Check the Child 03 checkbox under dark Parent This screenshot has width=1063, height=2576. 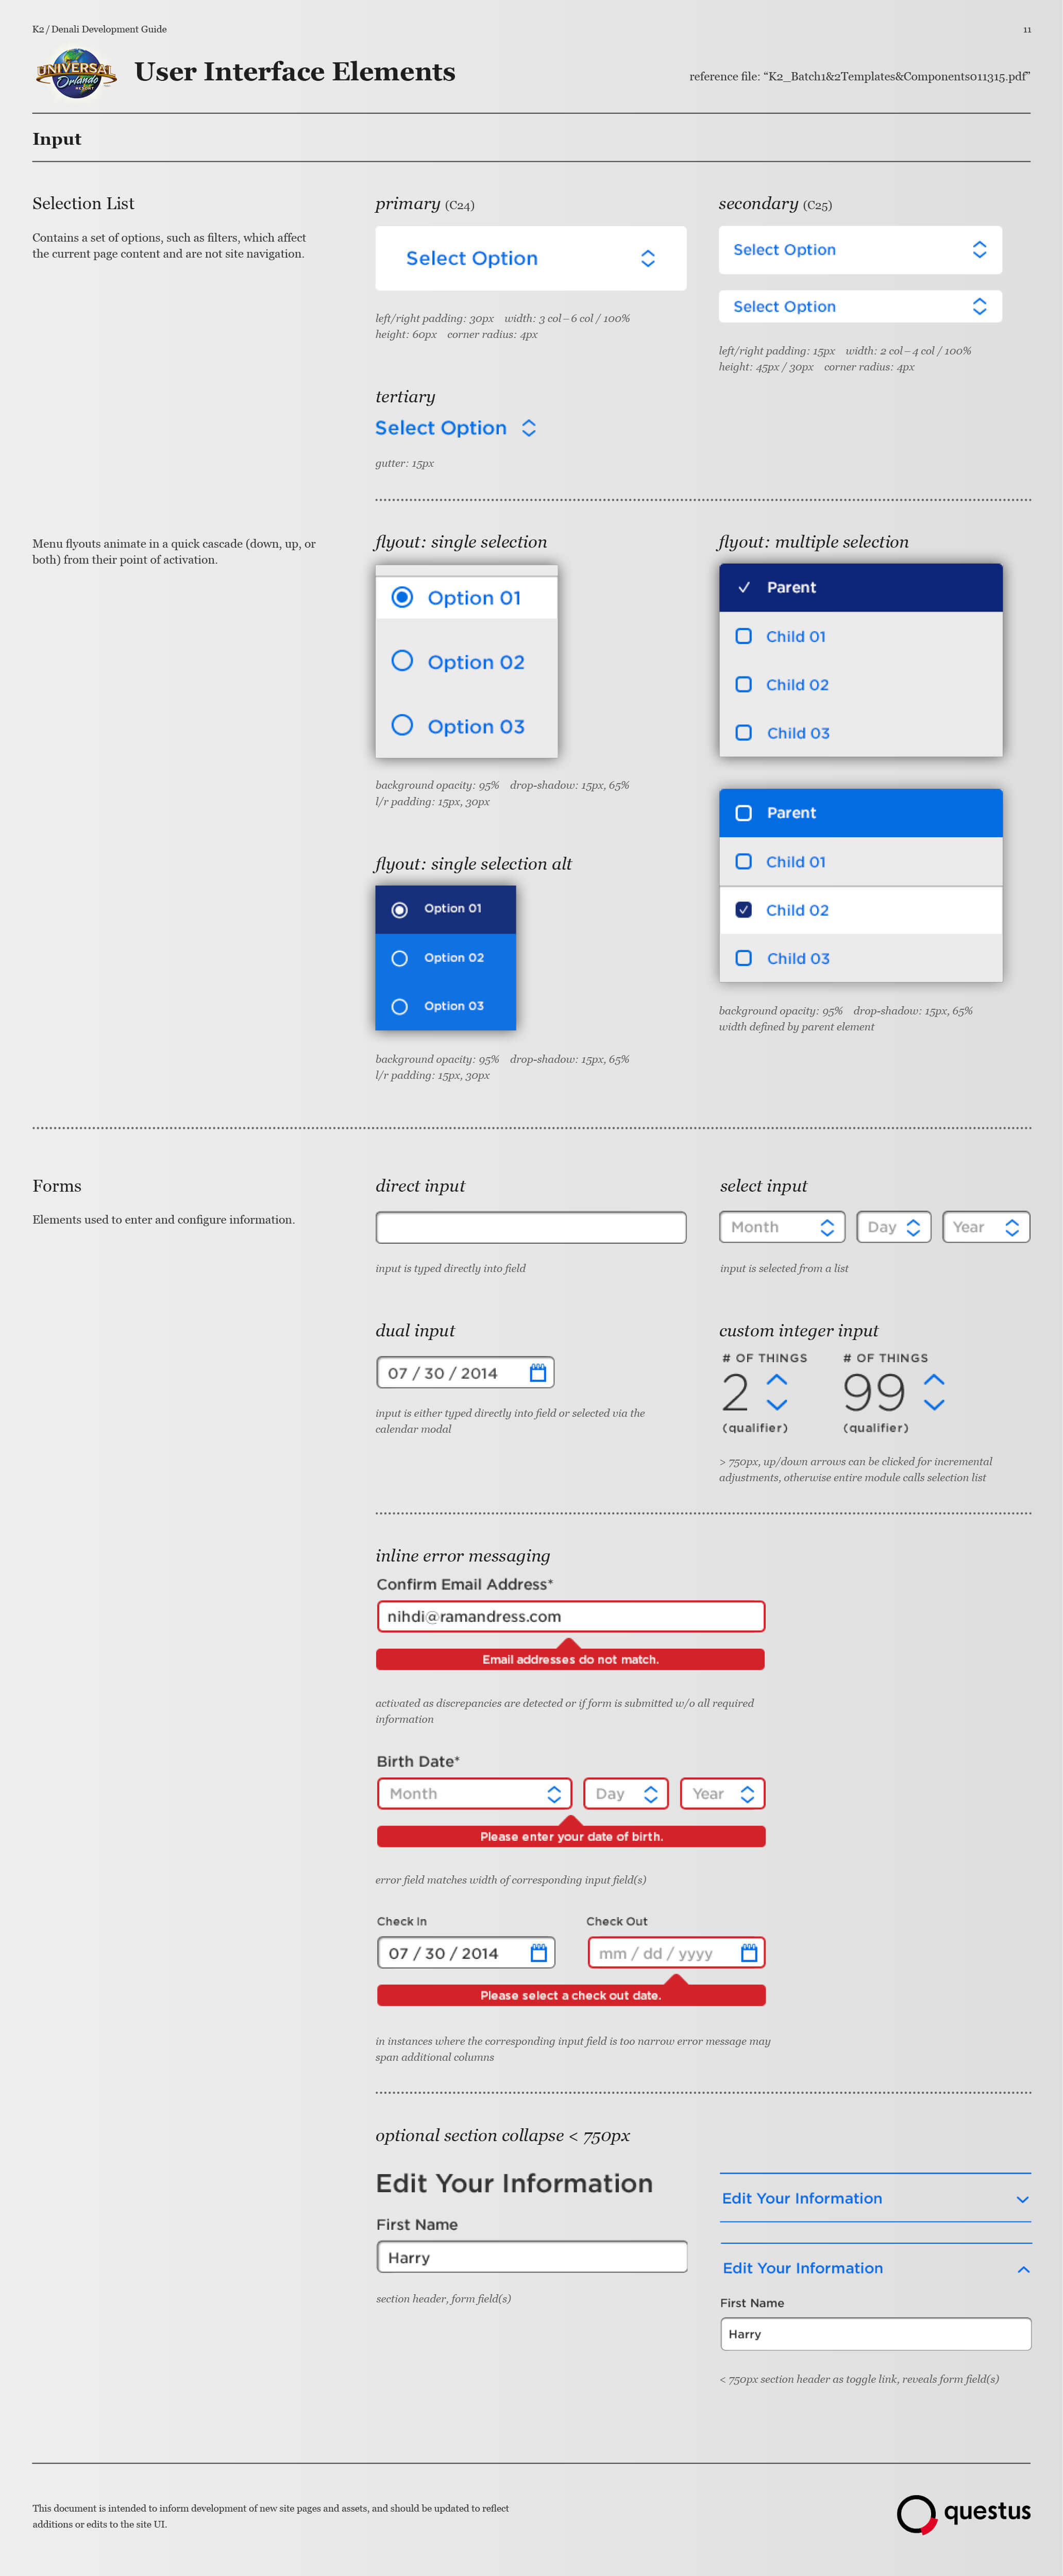(x=744, y=733)
